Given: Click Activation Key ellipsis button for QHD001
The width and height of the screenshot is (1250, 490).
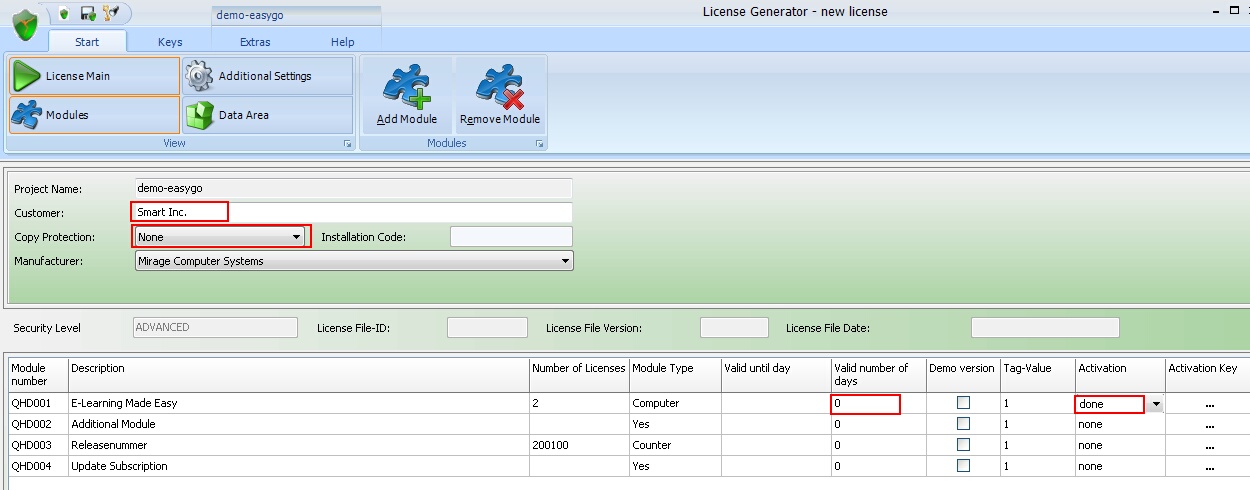Looking at the screenshot, I should point(1209,404).
